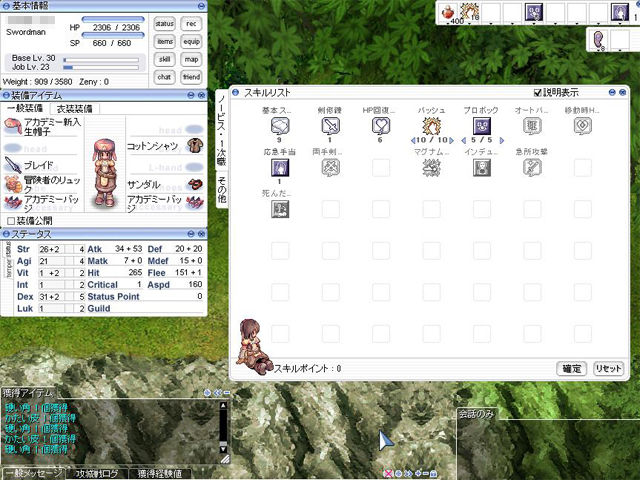Select the ノービス・1次職 skill tab
Screen dimensions: 640x480
point(222,129)
